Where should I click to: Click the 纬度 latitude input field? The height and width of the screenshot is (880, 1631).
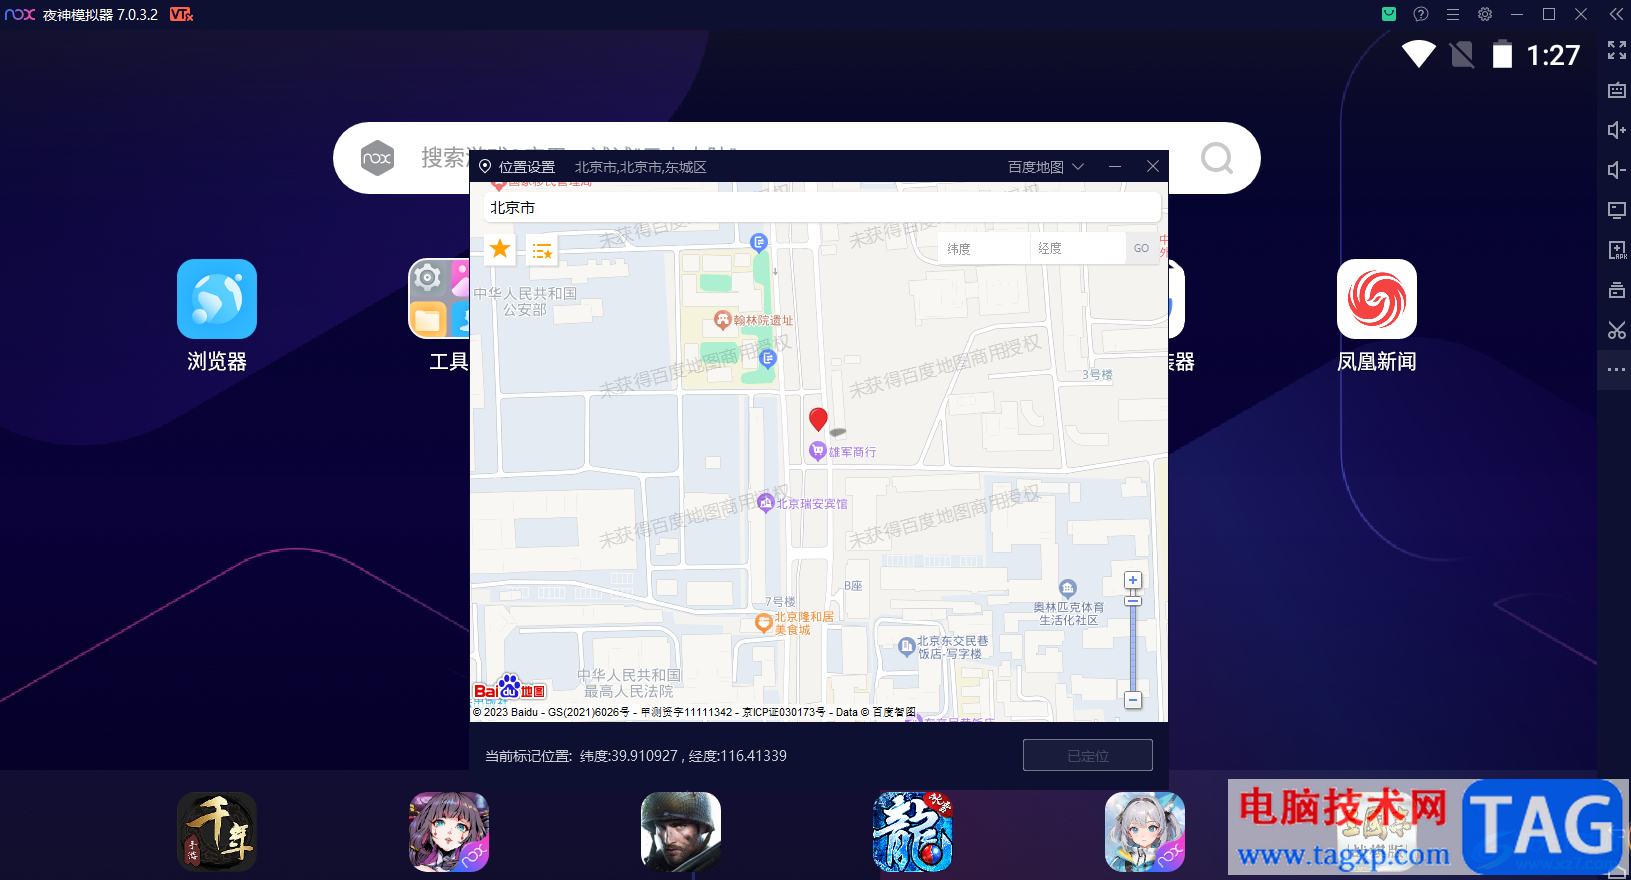coord(984,248)
